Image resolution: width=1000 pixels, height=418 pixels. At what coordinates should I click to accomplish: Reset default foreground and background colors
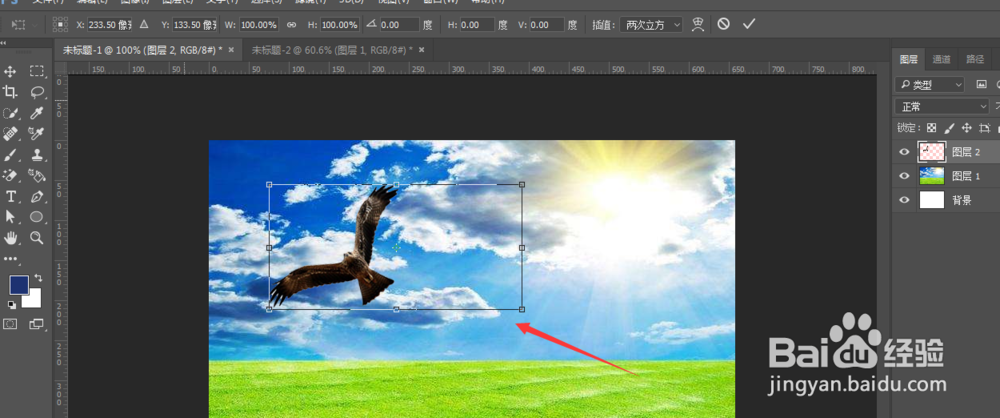pyautogui.click(x=12, y=304)
